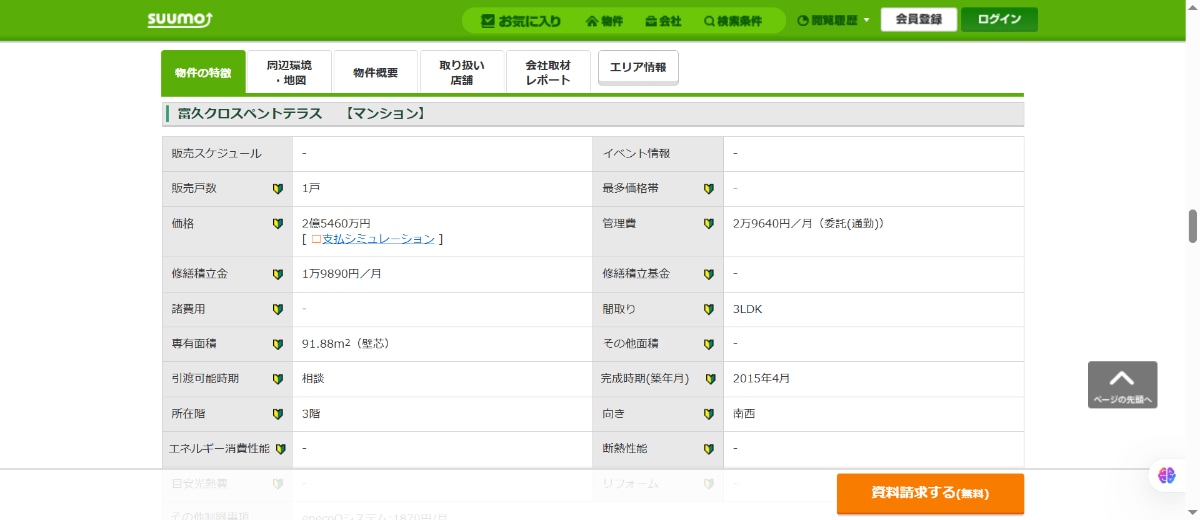Viewport: 1200px width, 520px height.
Task: Click the SUUMO logo
Action: [179, 20]
